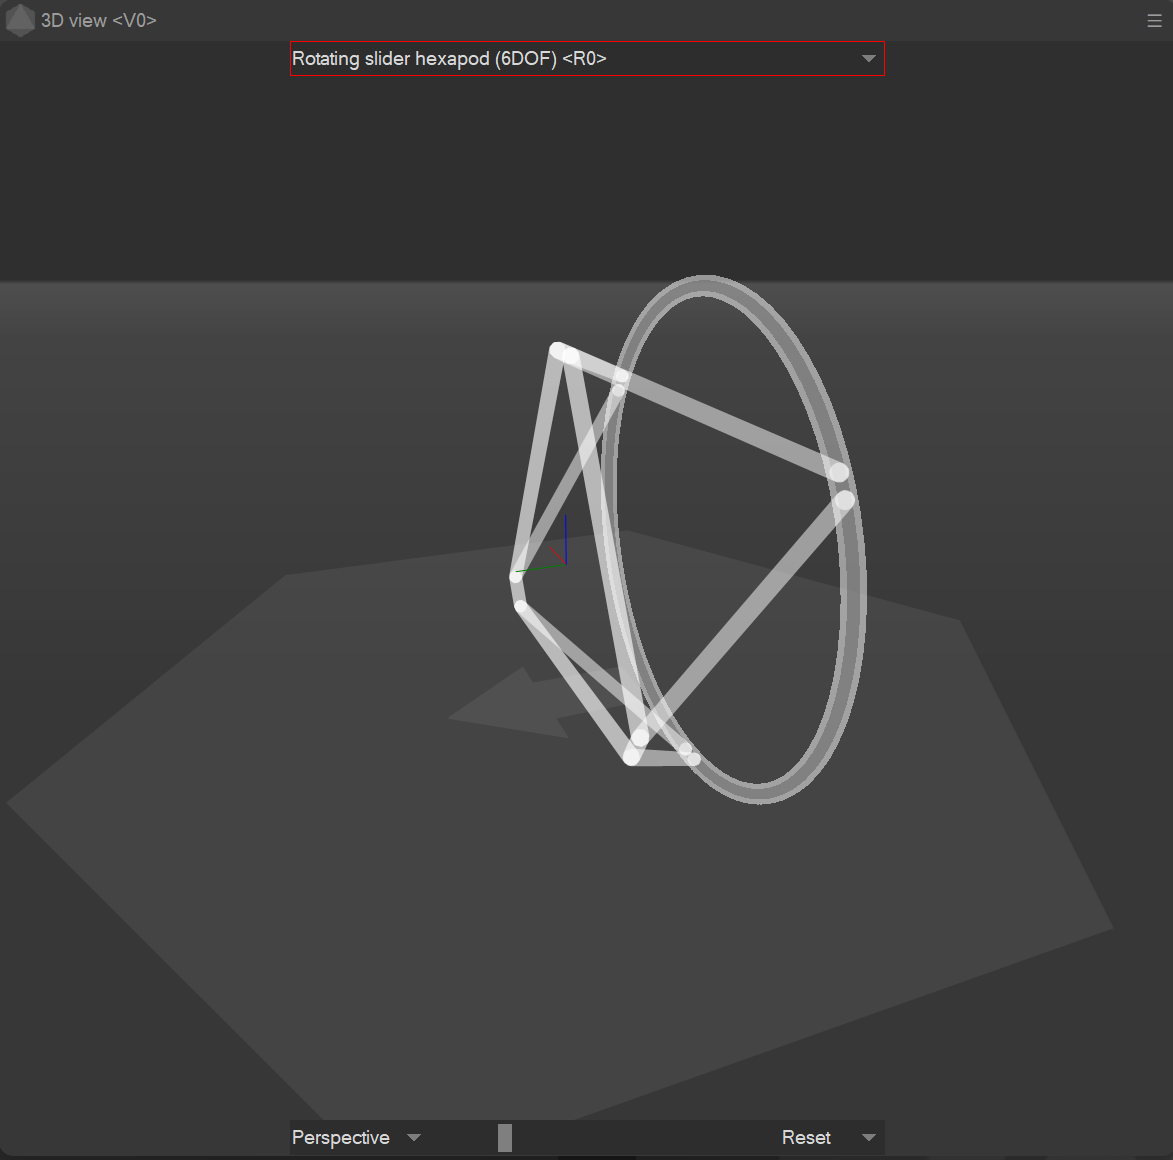Select the top apex joint of the platform
This screenshot has width=1173, height=1160.
(559, 349)
